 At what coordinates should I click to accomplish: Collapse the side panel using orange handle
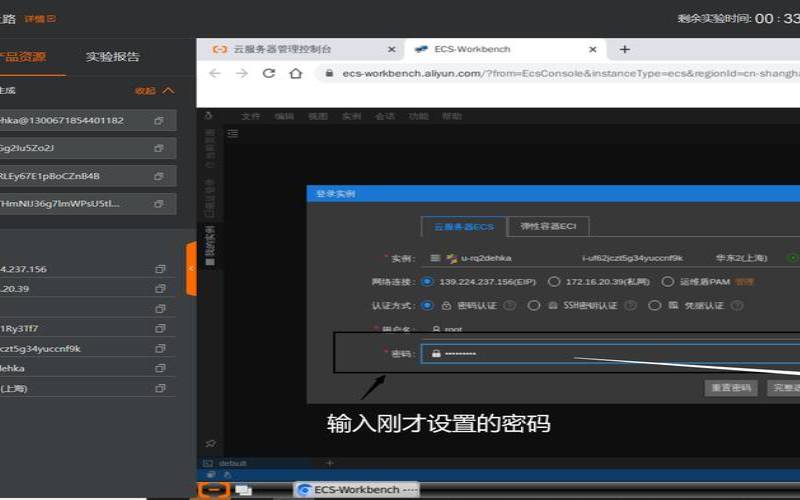click(x=191, y=269)
